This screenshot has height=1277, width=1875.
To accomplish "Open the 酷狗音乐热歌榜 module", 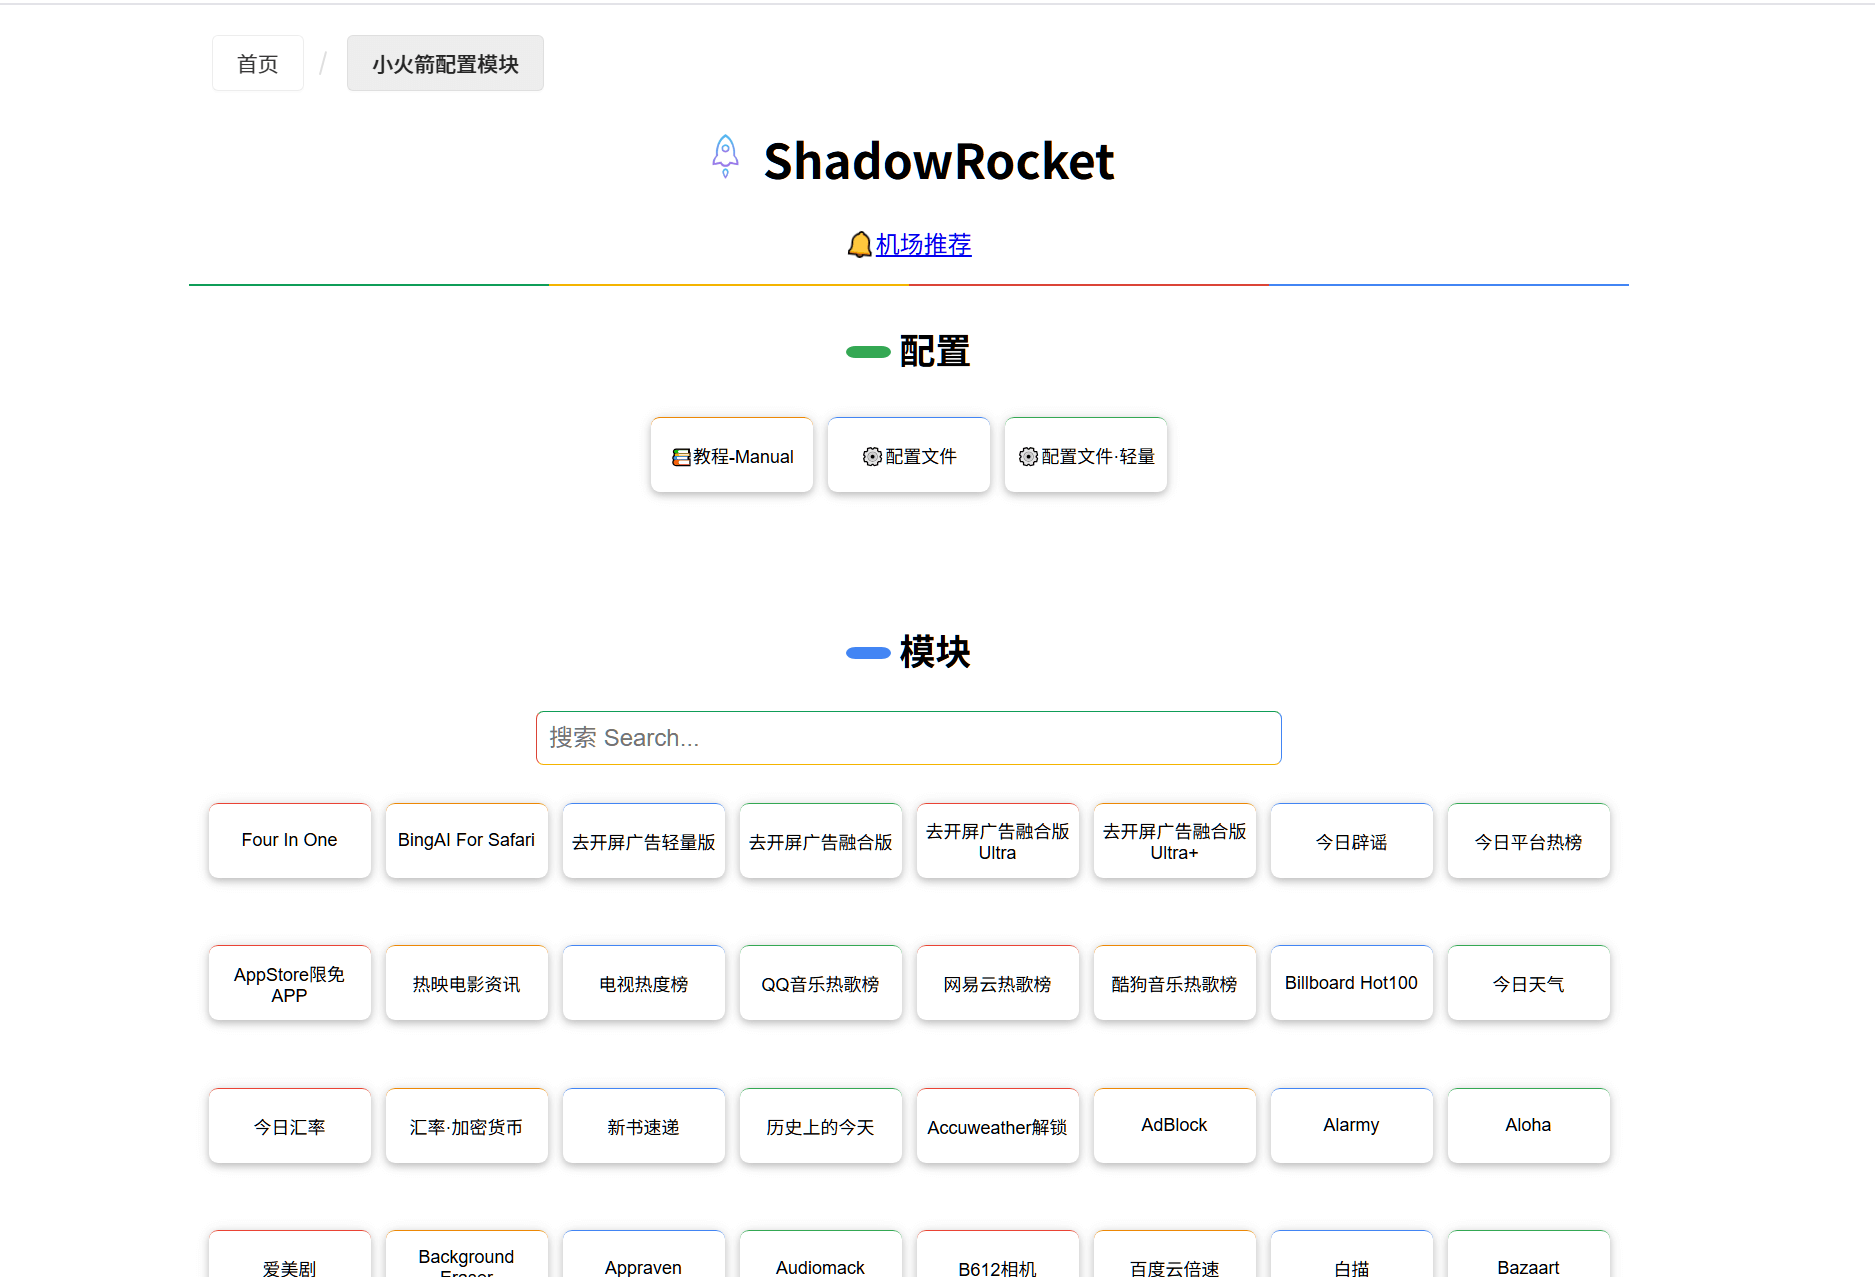I will (1175, 983).
